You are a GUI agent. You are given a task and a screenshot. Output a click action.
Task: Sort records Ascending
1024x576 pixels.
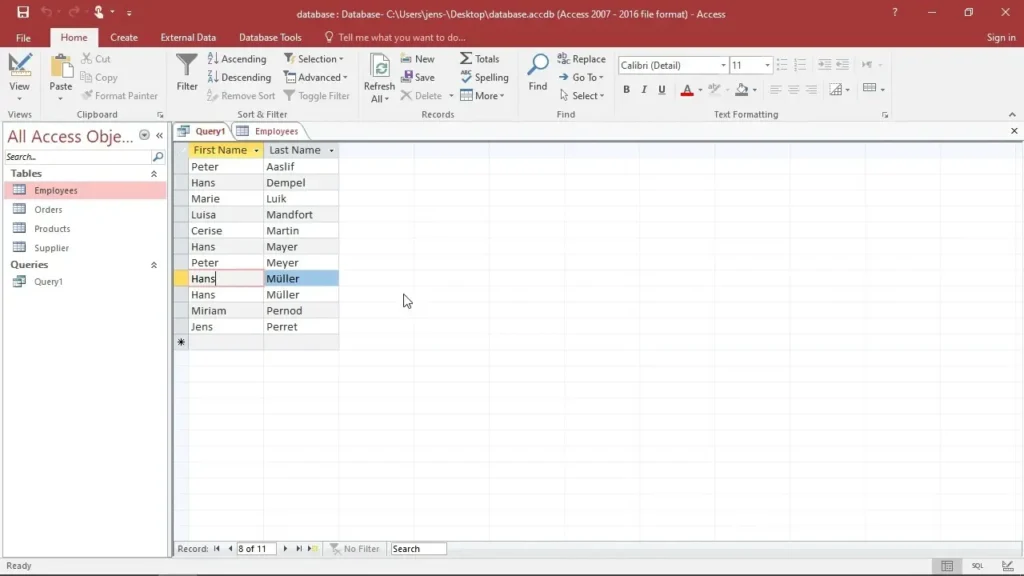tap(236, 59)
